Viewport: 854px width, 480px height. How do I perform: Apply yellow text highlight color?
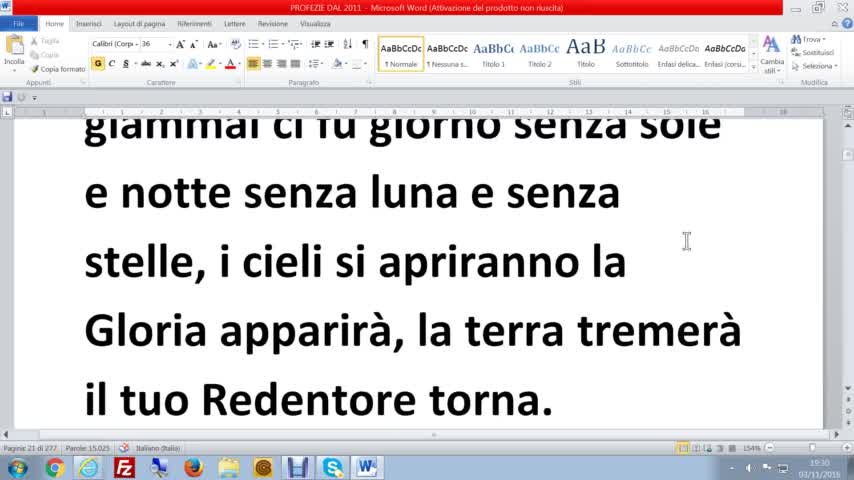210,64
